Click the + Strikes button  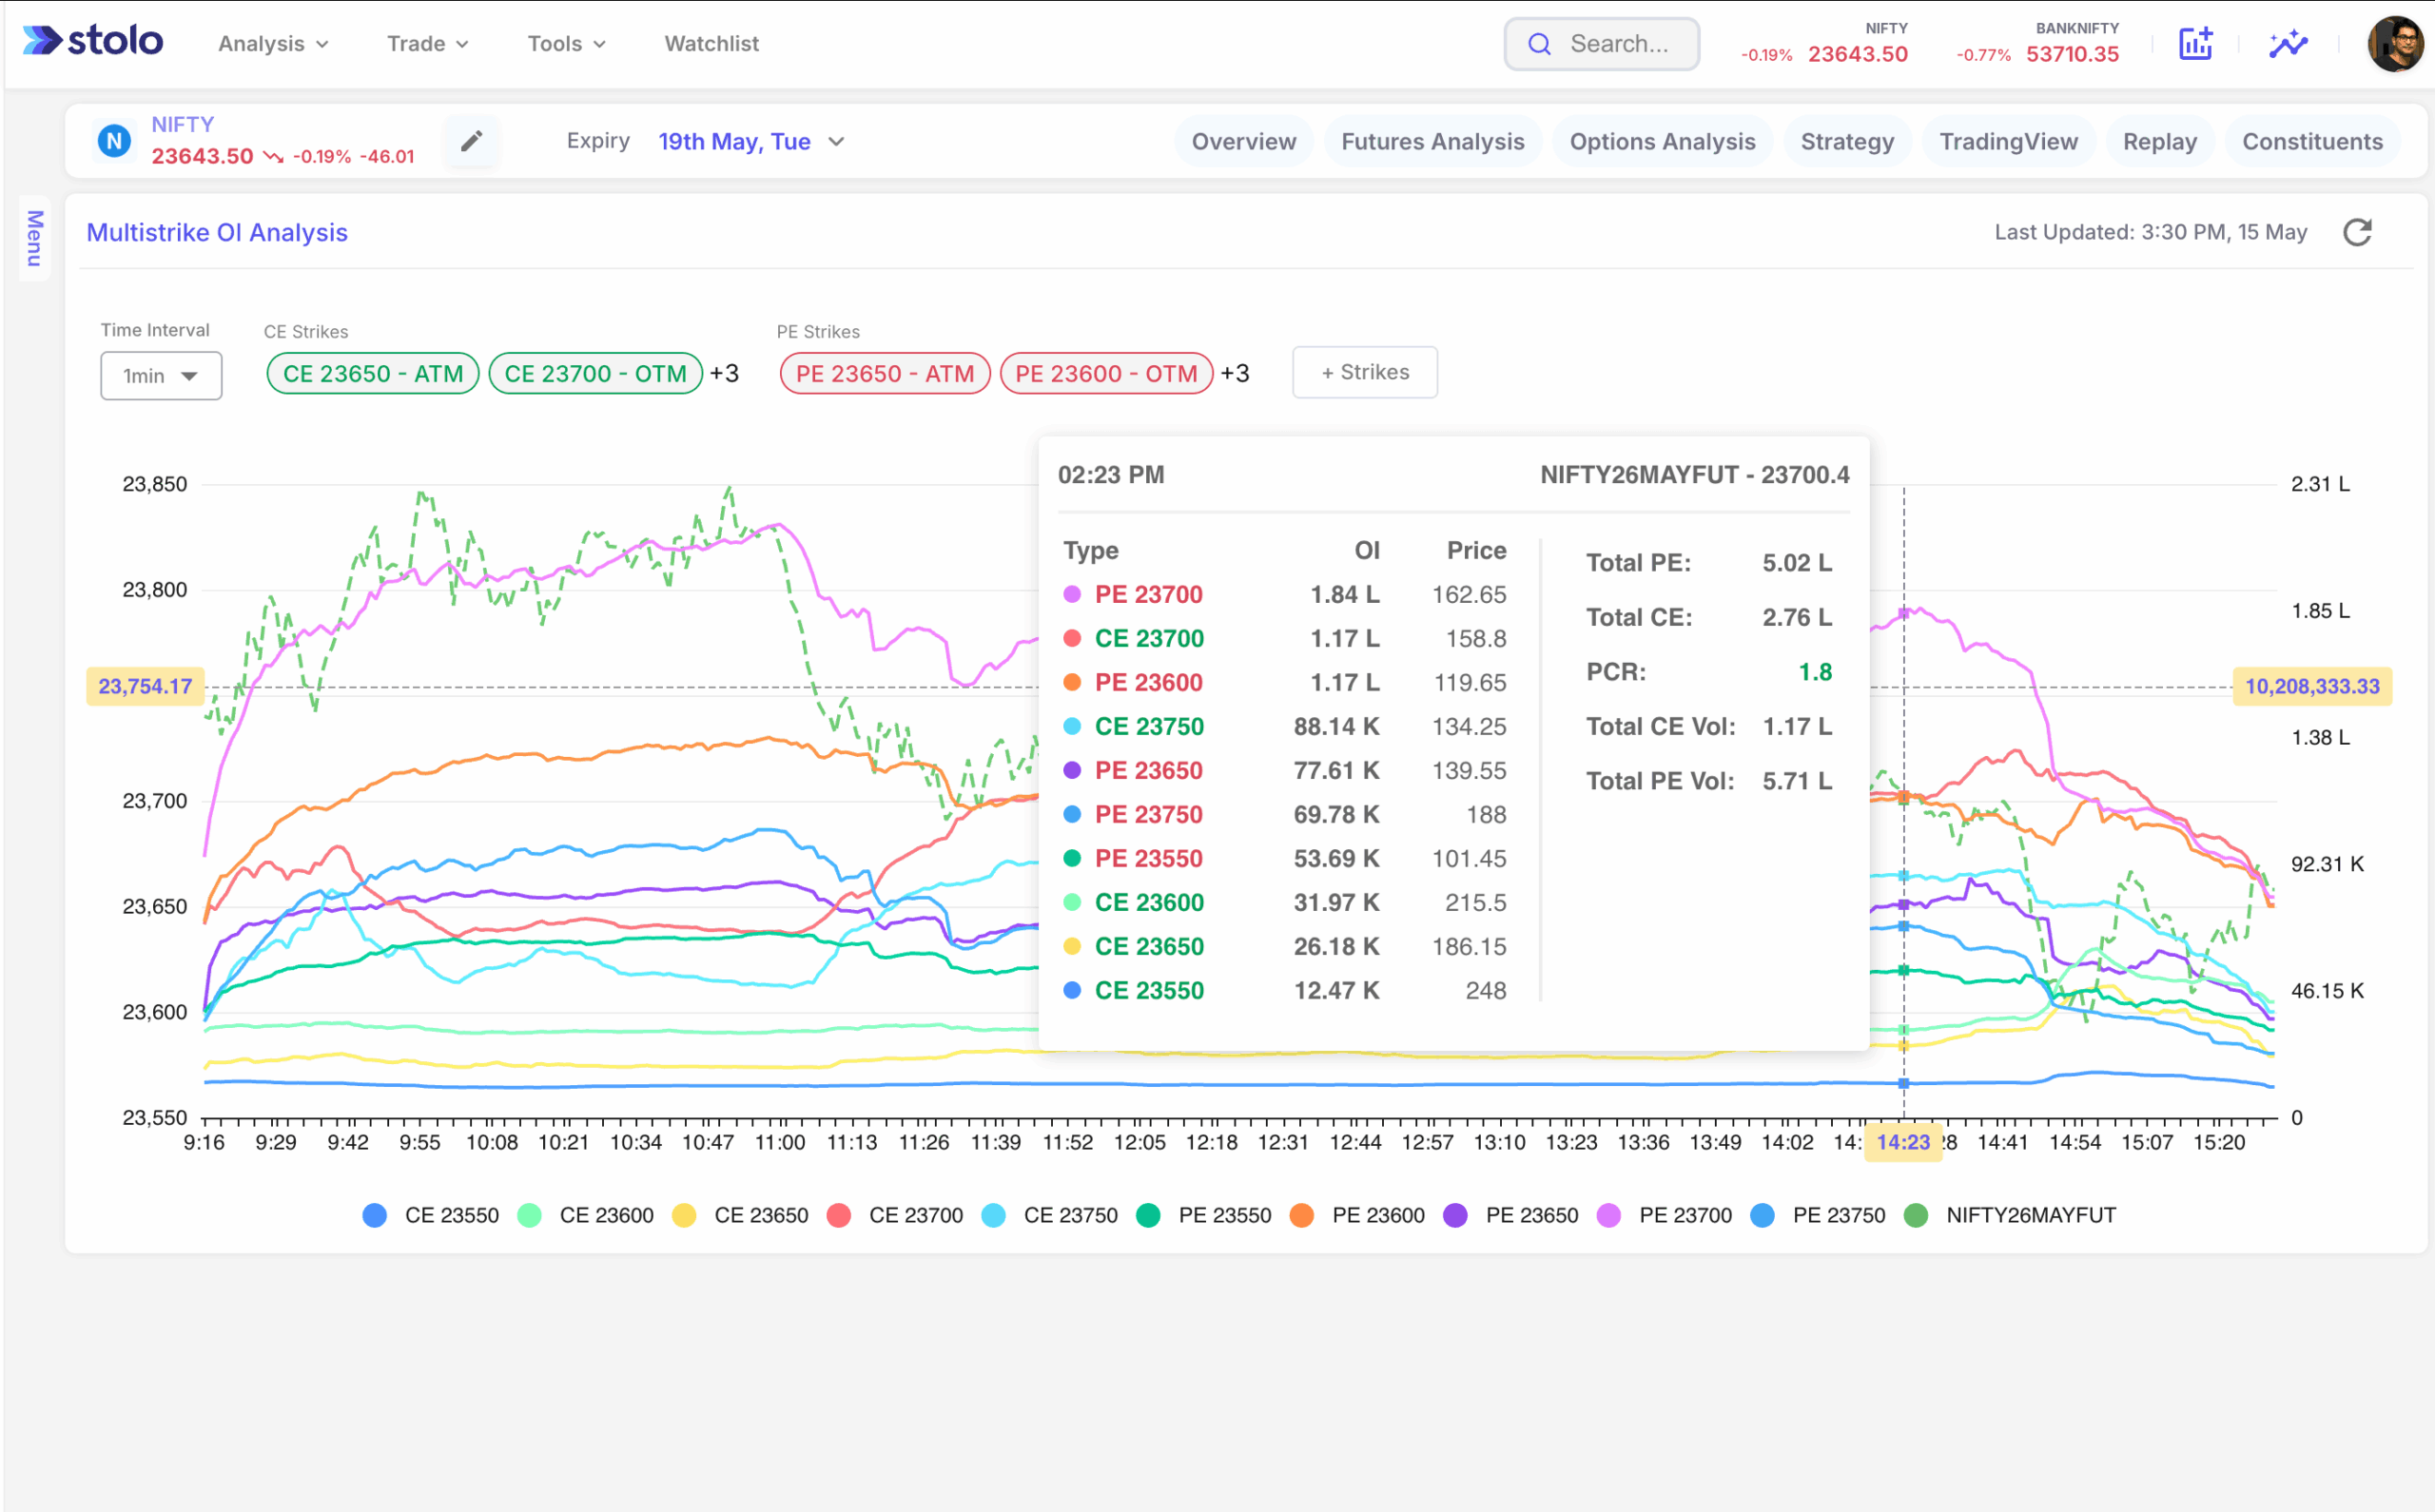click(1364, 372)
